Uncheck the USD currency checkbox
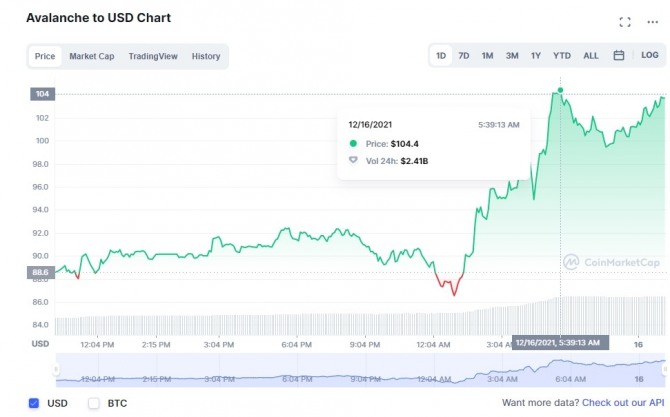This screenshot has width=670, height=417. click(x=34, y=403)
